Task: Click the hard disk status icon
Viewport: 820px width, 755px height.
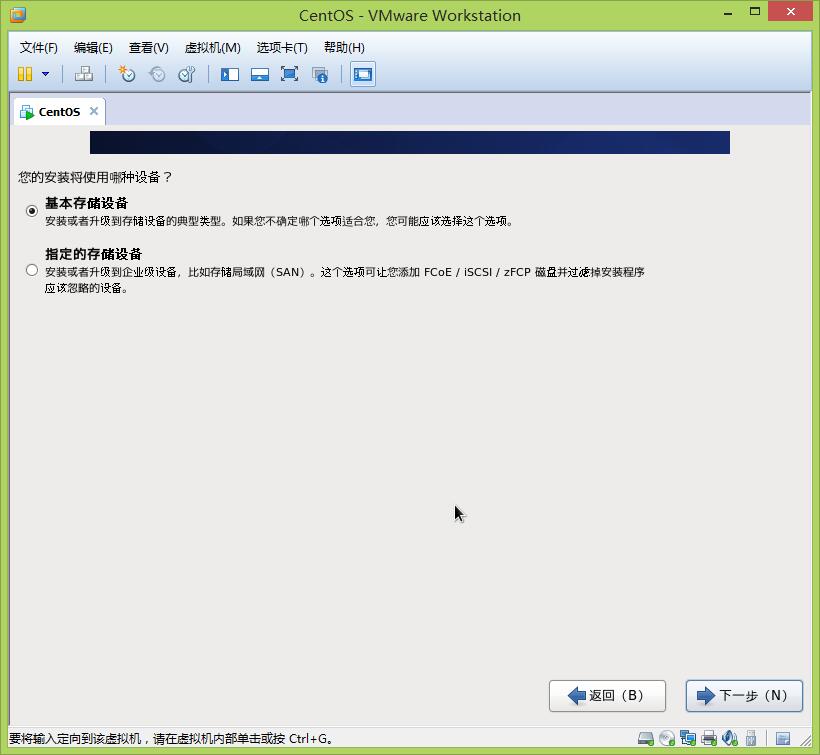Action: pos(646,739)
